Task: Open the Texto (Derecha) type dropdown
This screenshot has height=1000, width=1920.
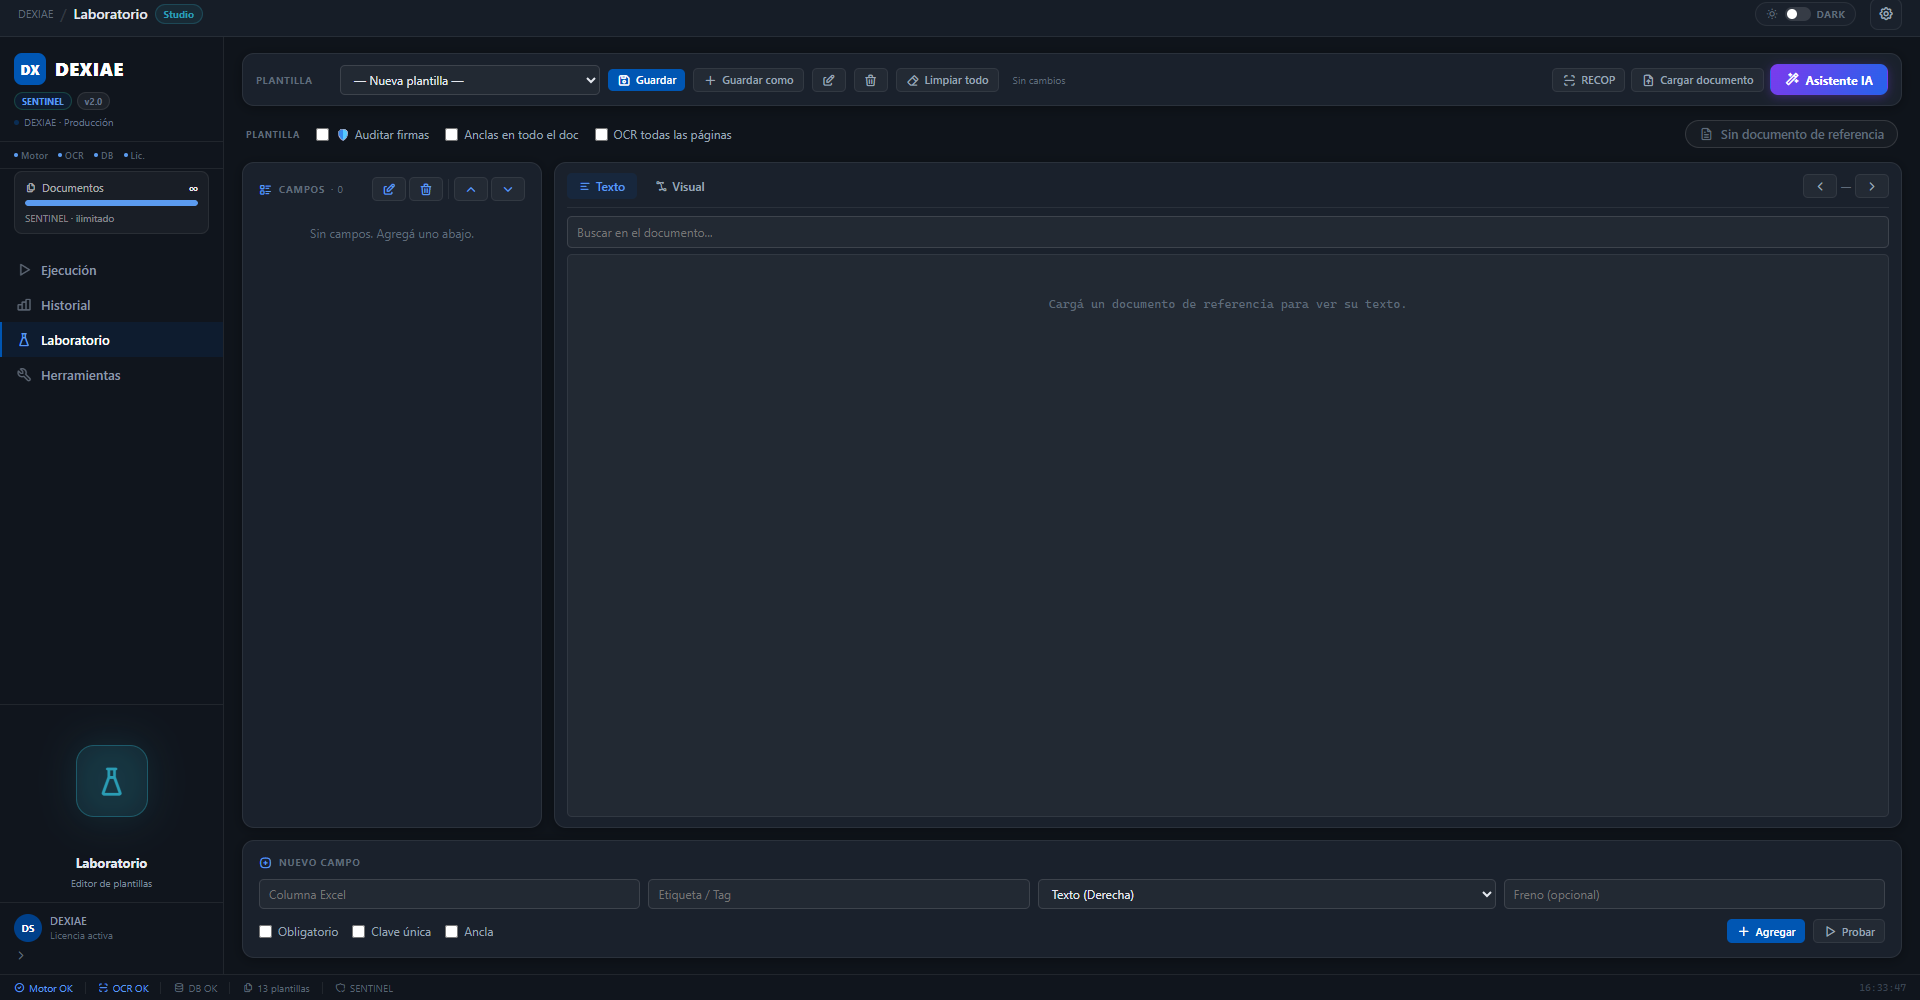Action: coord(1266,894)
